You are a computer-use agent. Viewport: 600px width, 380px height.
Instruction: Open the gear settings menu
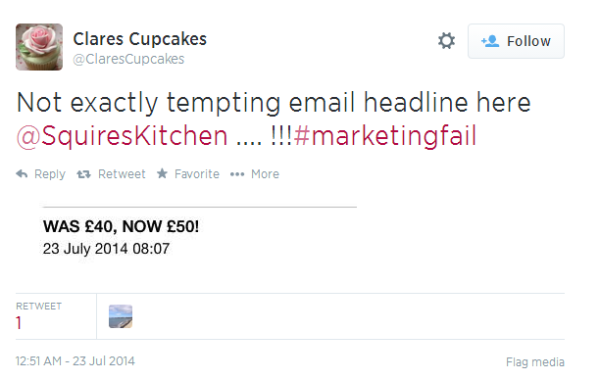click(446, 41)
